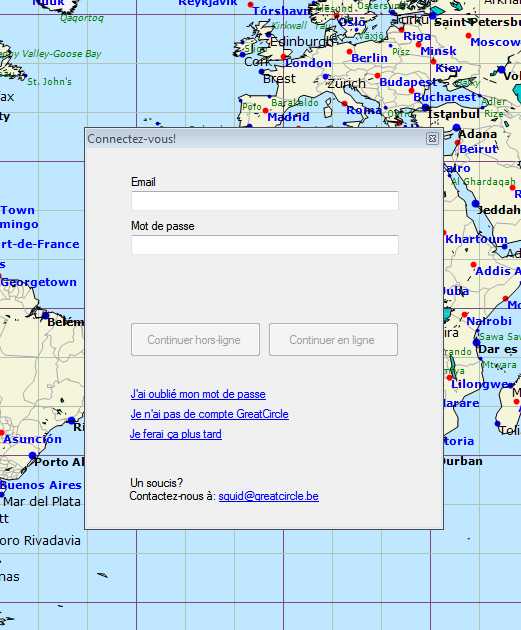Screen dimensions: 521x630
Task: Click the Mot de passe field
Action: tap(265, 245)
